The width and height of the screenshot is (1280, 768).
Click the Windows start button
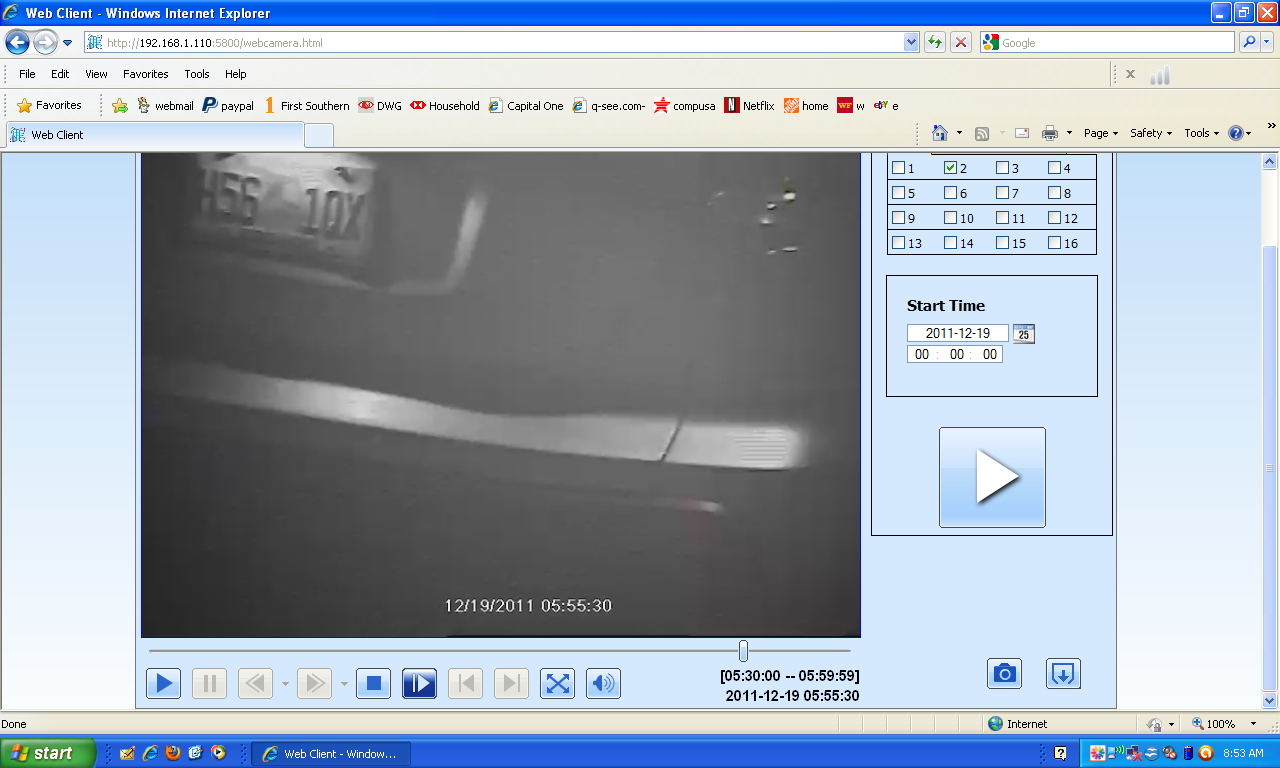point(48,753)
